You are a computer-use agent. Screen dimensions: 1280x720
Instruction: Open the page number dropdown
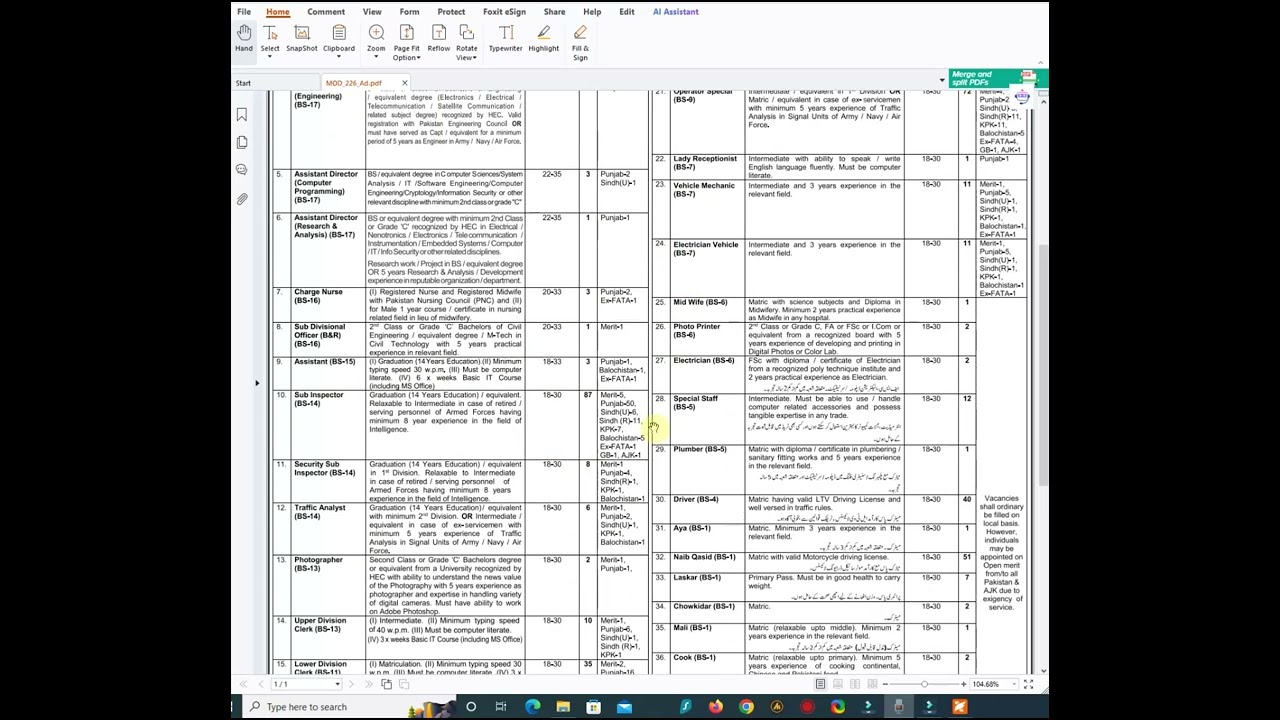pyautogui.click(x=337, y=684)
